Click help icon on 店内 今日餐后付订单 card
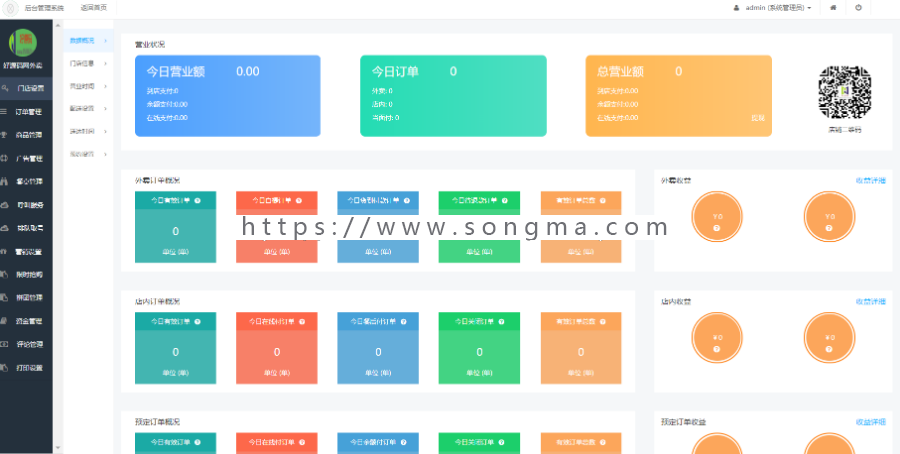 [404, 322]
